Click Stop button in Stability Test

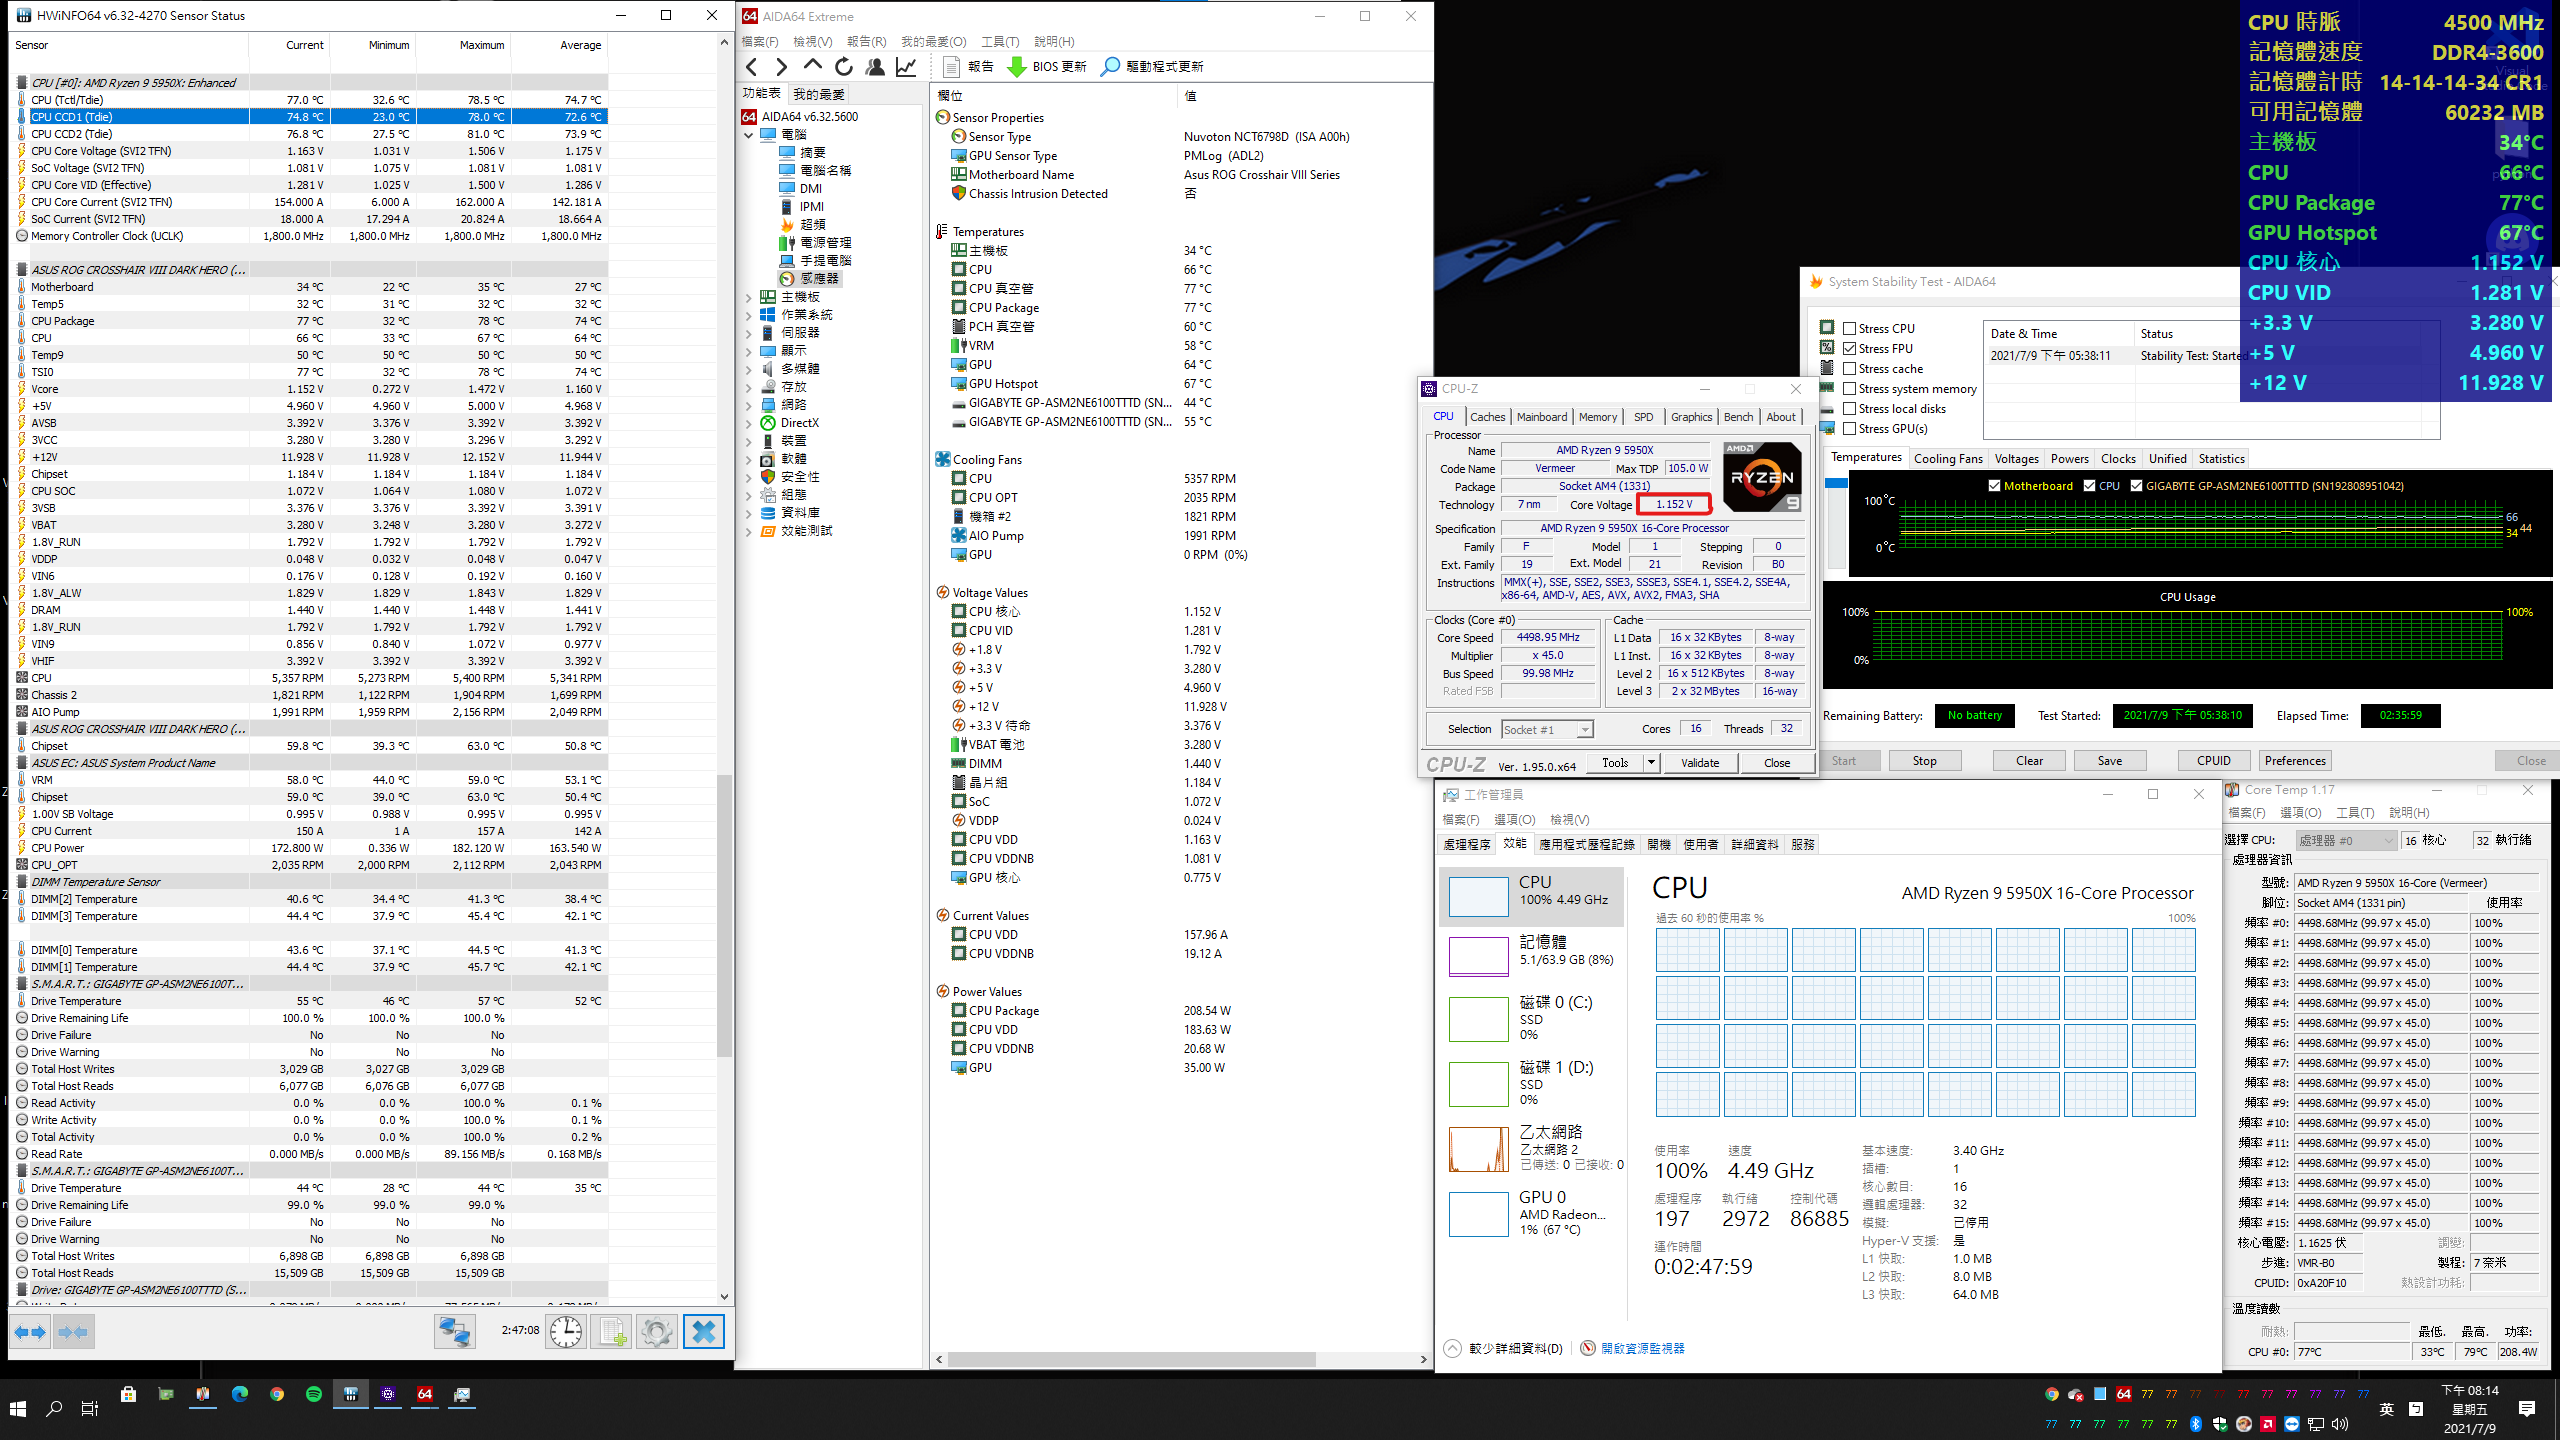[1925, 761]
